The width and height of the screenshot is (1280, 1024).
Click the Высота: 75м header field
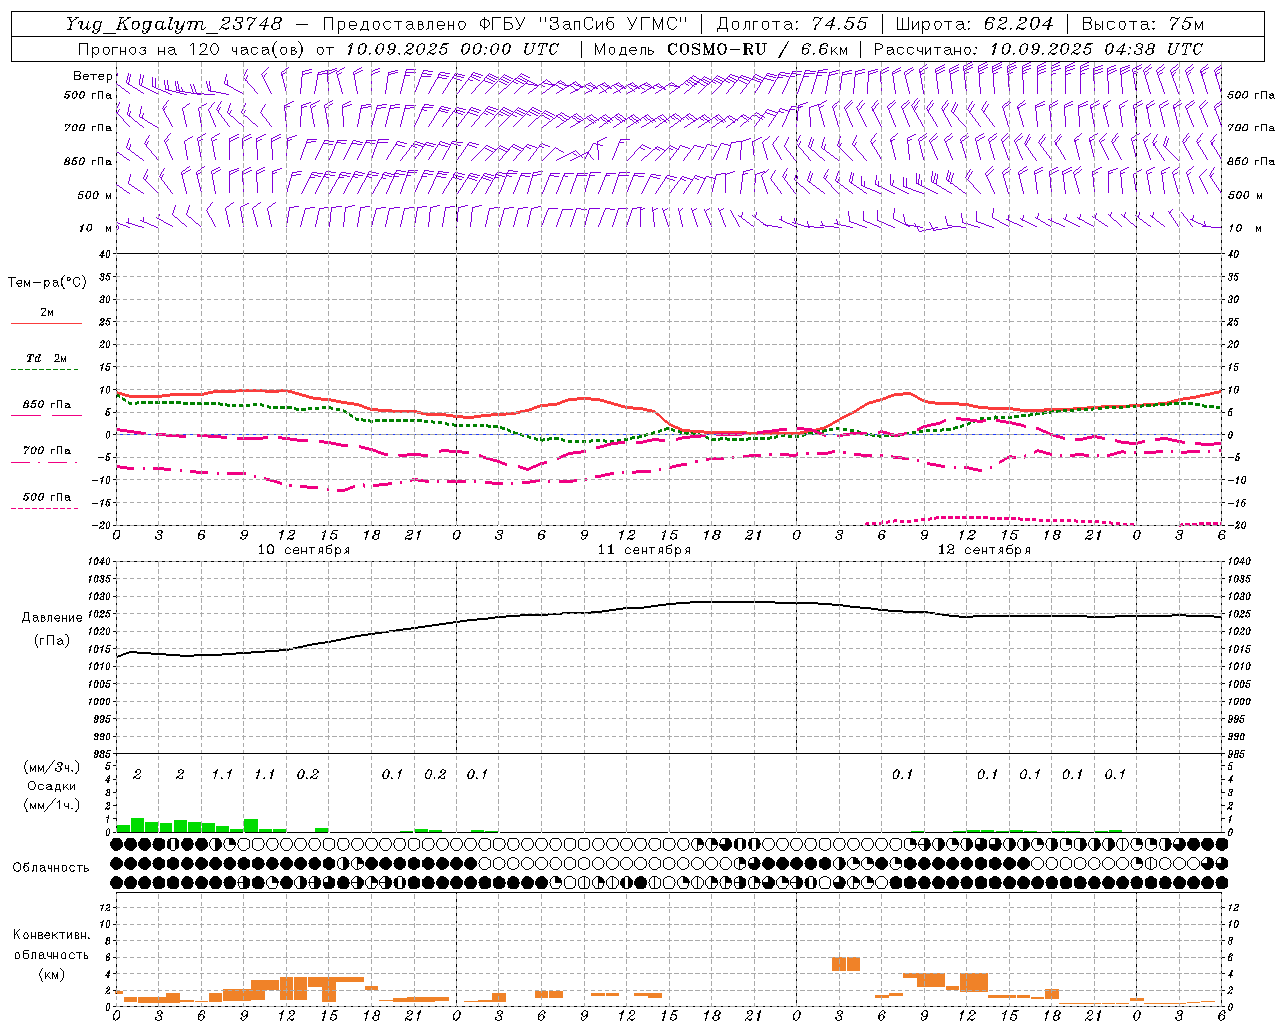1143,24
